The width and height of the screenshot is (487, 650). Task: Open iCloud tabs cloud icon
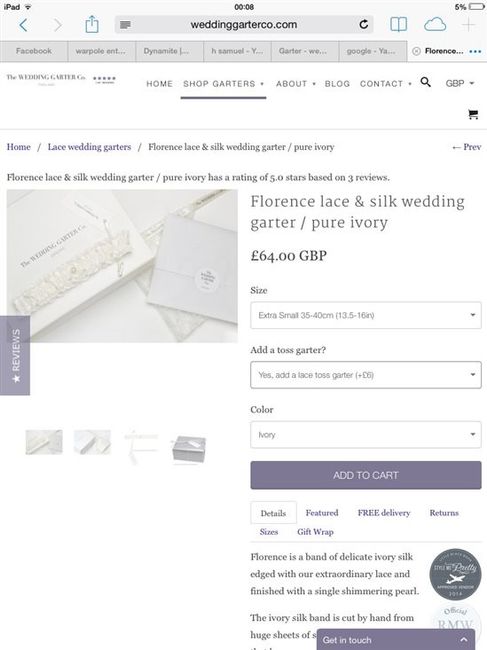435,24
